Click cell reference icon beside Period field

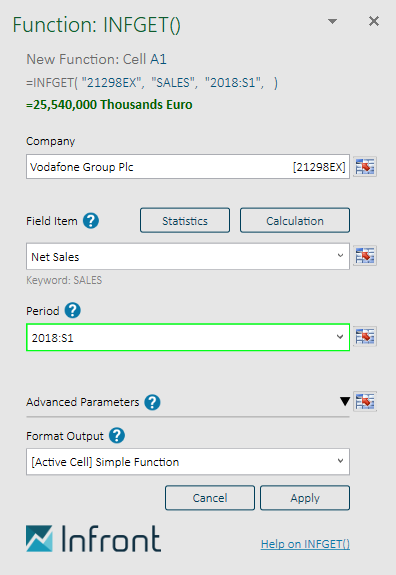[365, 336]
